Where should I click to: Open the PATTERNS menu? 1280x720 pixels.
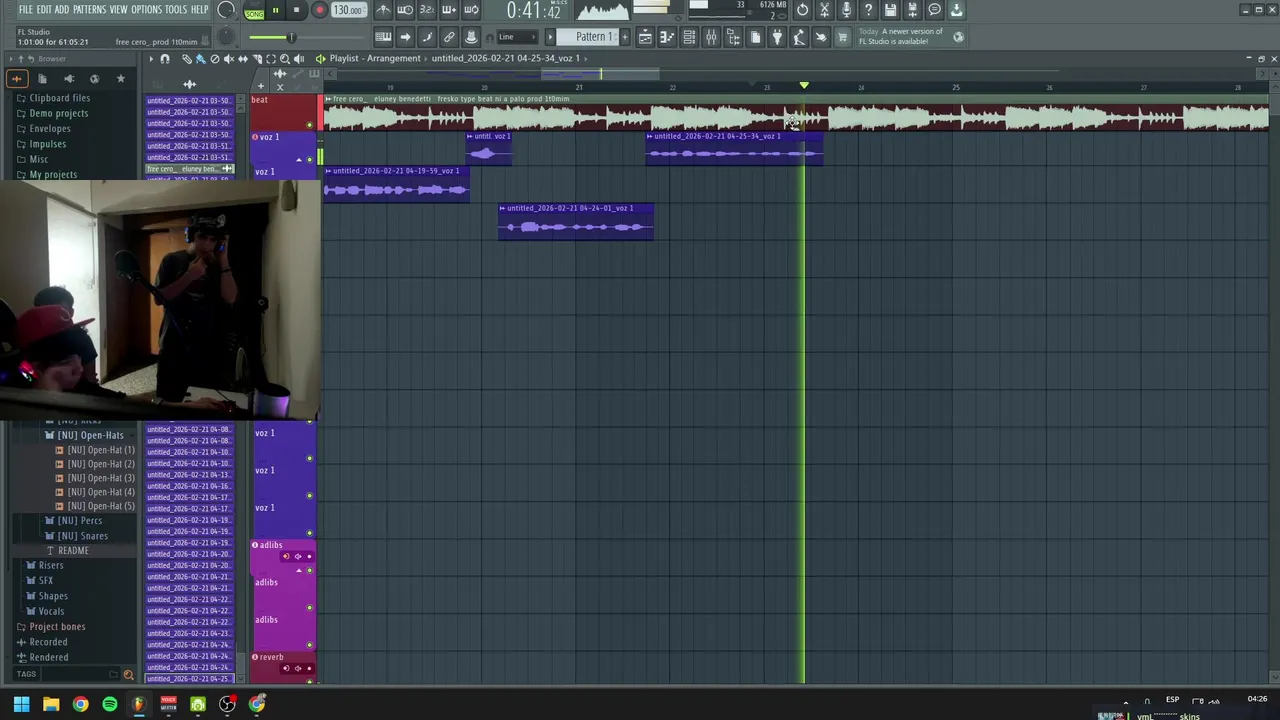[89, 9]
